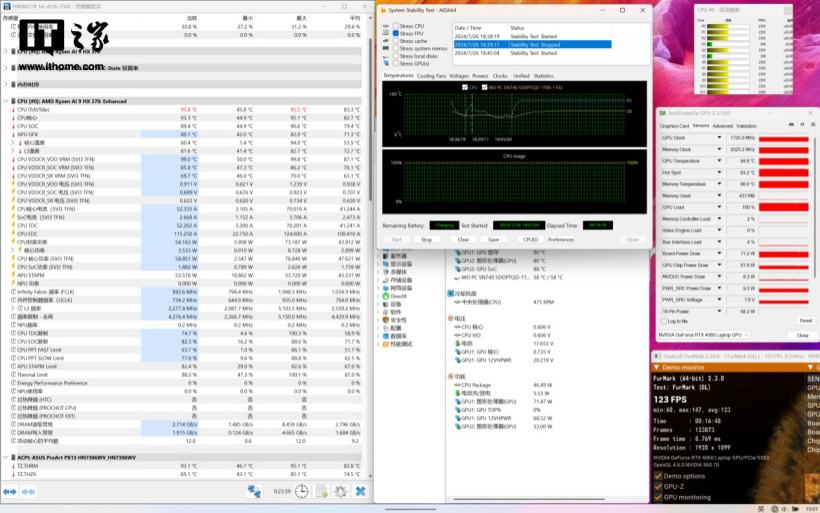Click HWiNFO reset clock icon

coord(302,492)
